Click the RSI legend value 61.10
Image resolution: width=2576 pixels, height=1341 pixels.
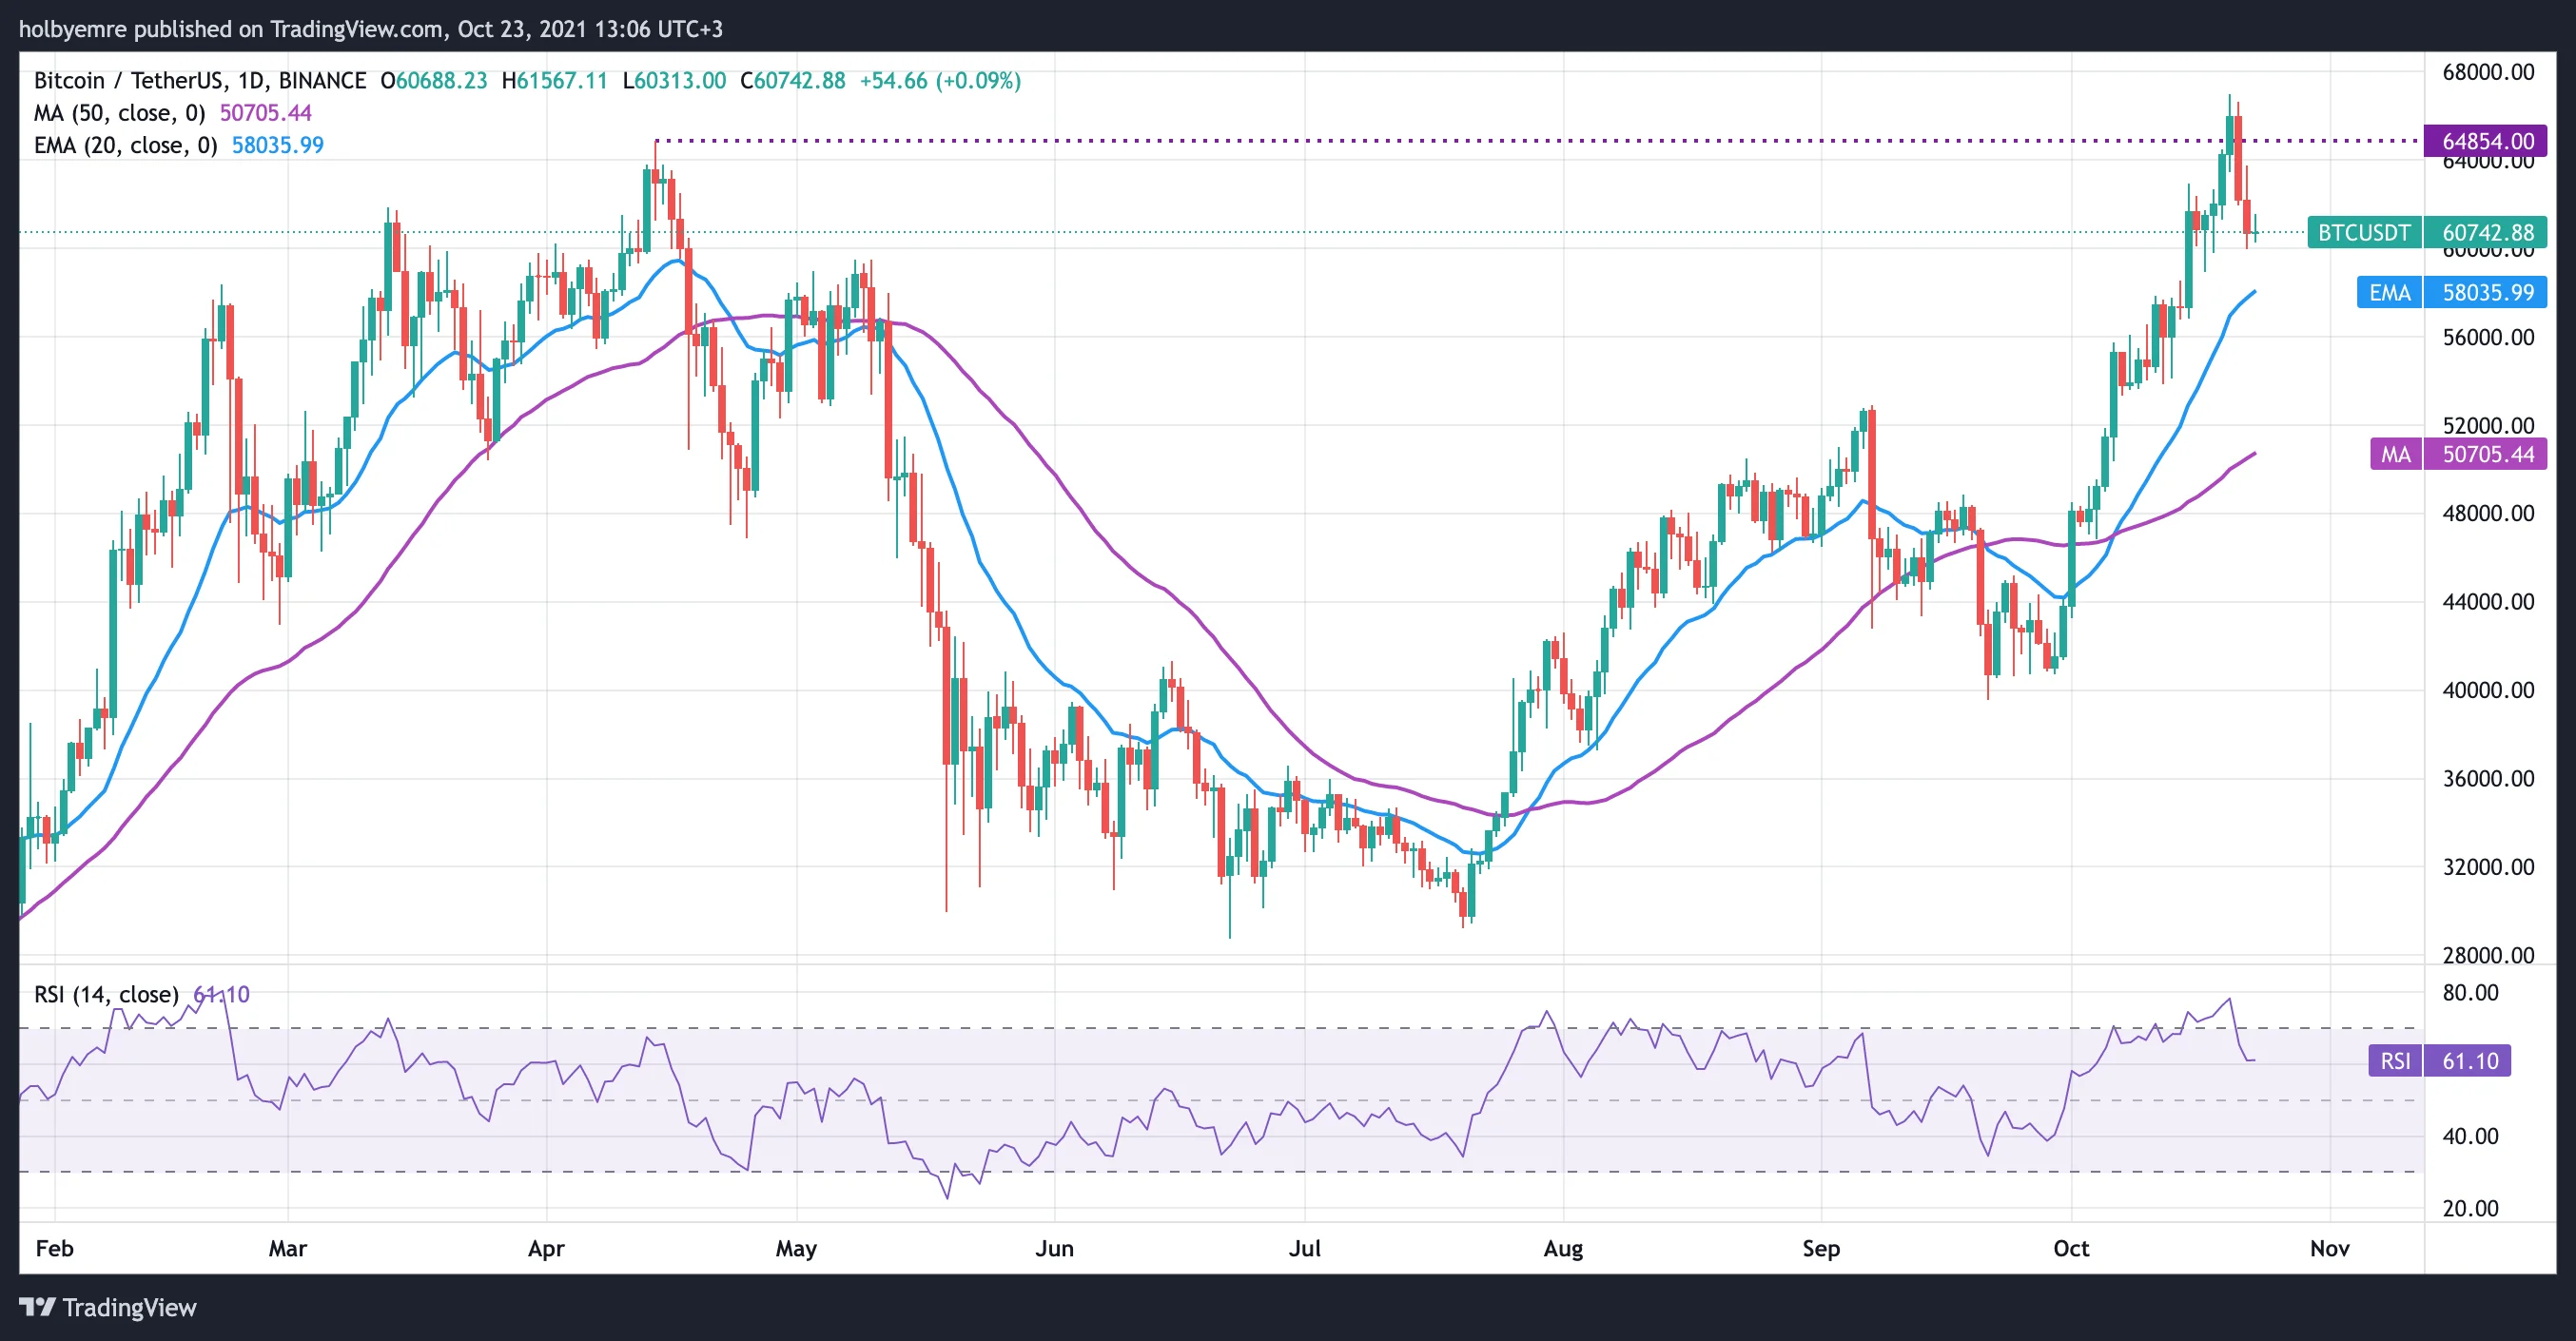click(221, 994)
